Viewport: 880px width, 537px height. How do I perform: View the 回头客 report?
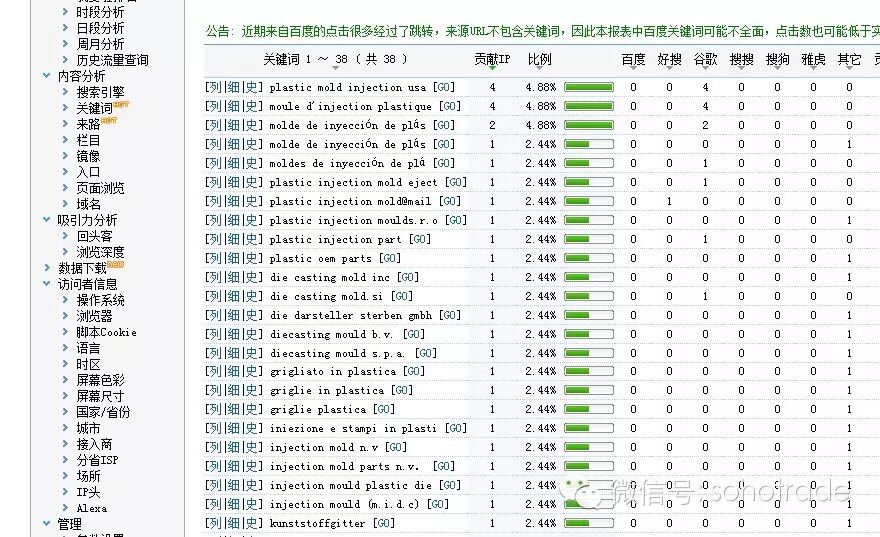coord(94,236)
